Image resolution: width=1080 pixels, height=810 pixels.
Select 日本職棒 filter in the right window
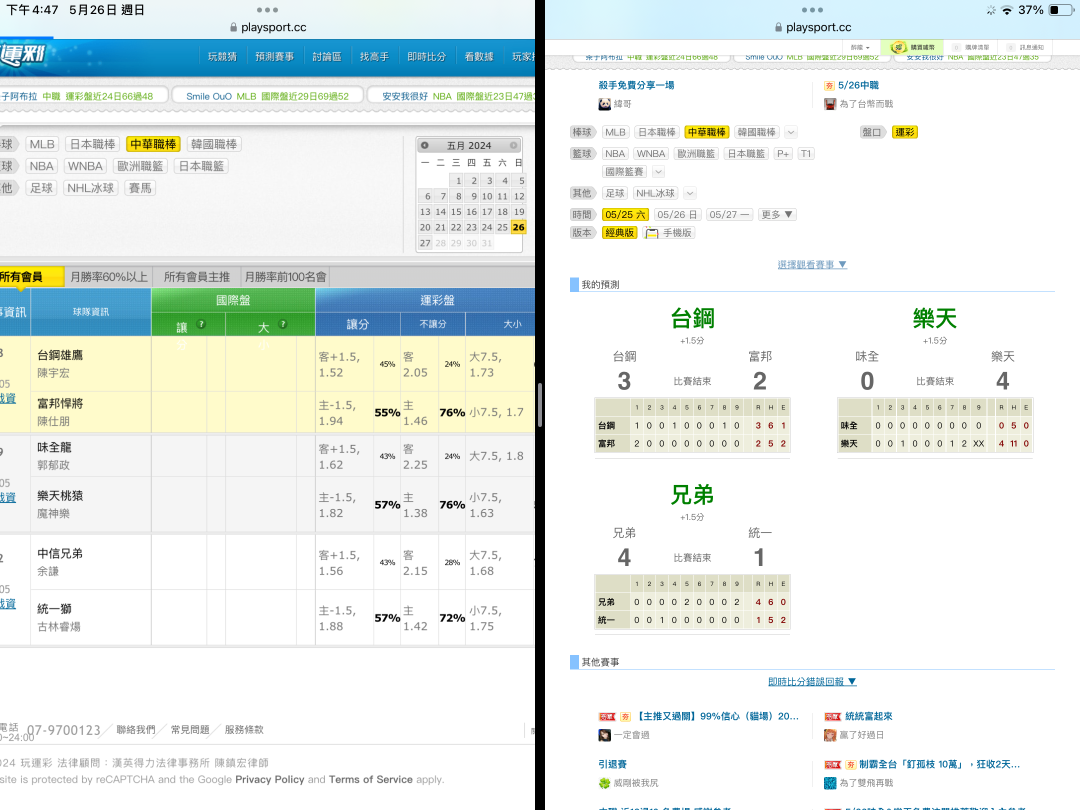656,132
